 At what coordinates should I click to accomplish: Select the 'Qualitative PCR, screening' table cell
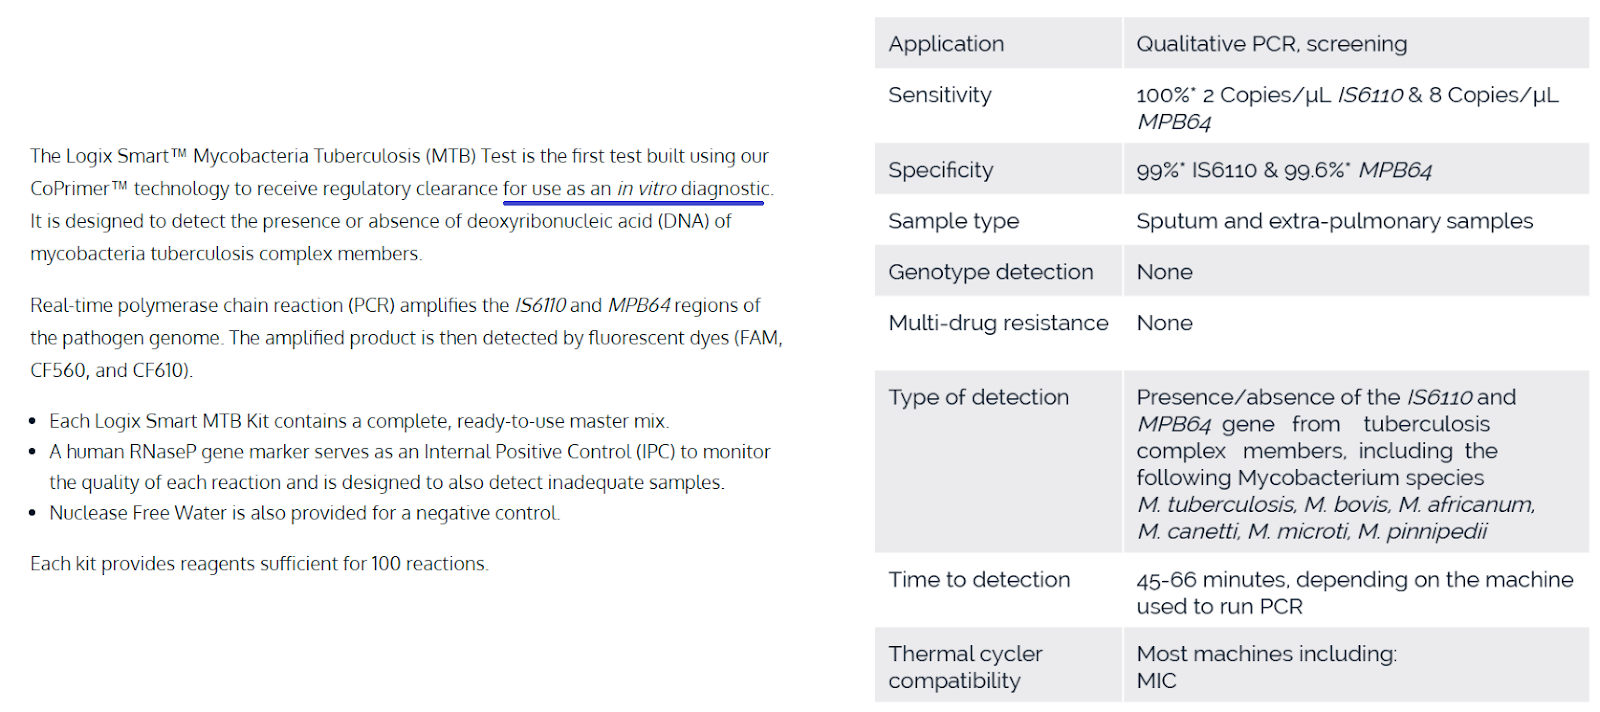coord(1271,44)
